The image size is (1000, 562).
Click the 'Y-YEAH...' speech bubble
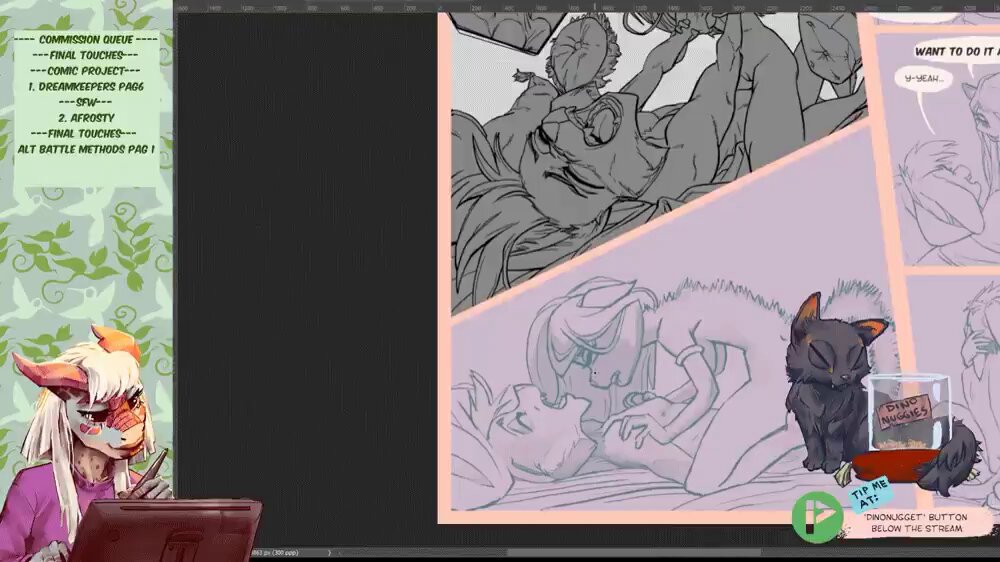923,79
